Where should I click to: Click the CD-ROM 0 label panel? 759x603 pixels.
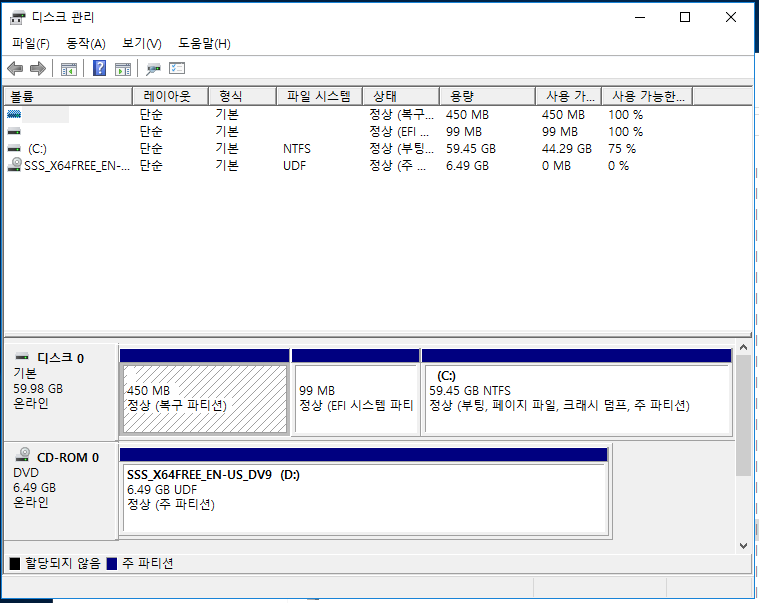(61, 491)
